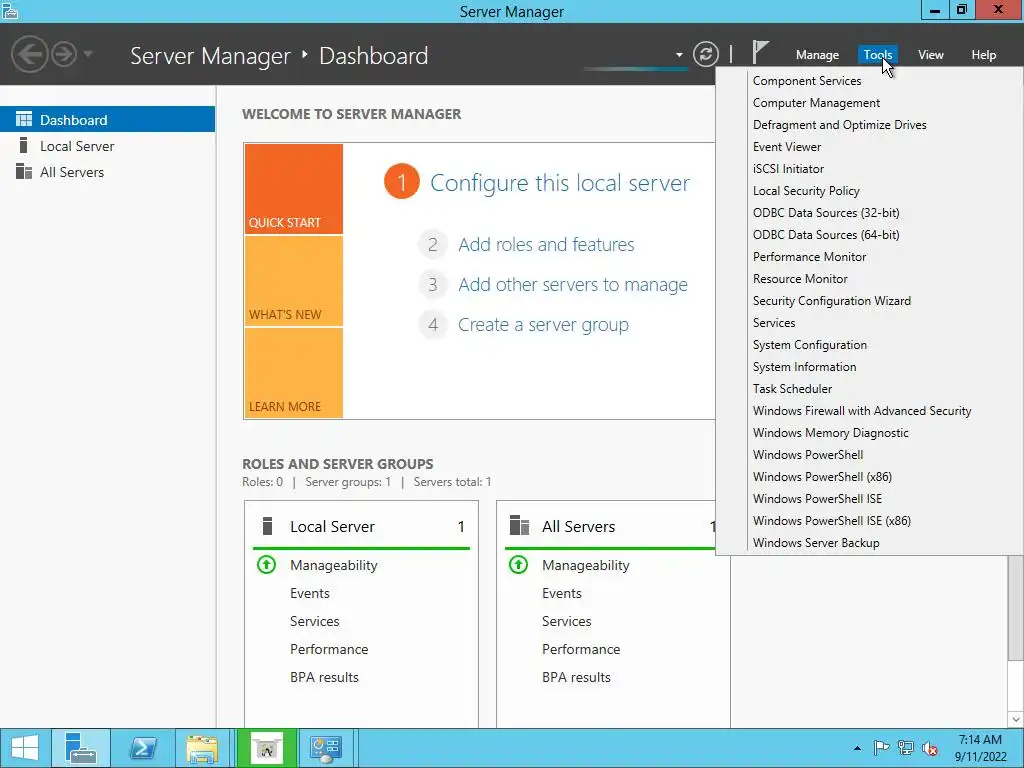Launch Resource Monitor

pyautogui.click(x=800, y=279)
